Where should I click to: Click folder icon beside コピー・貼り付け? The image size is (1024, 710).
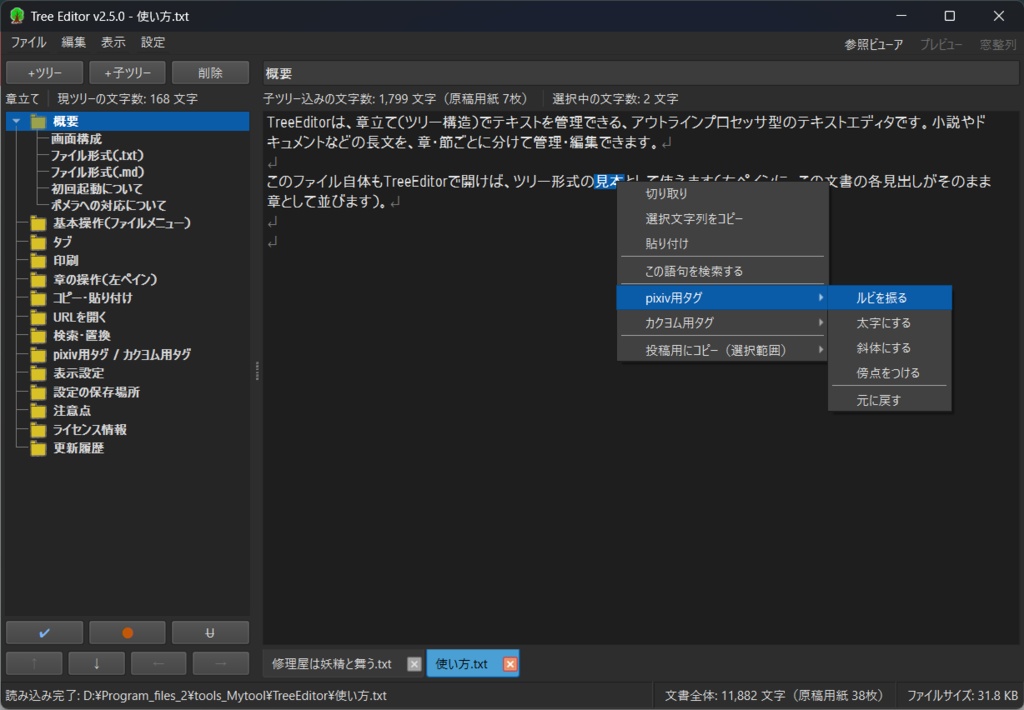(x=39, y=299)
